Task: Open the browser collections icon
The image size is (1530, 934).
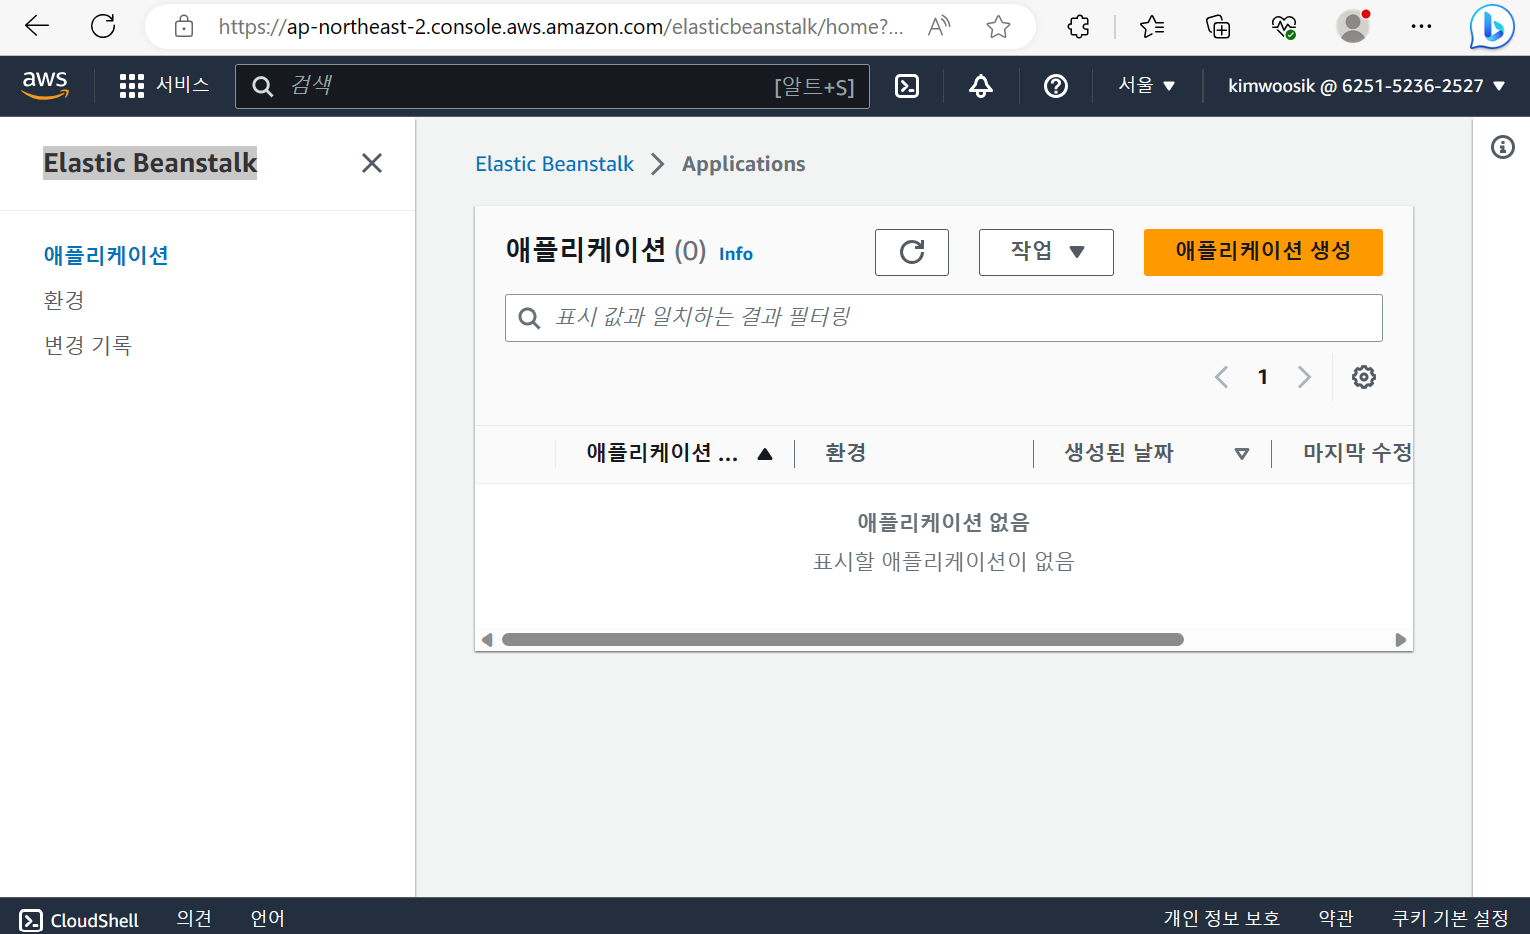Action: pos(1218,27)
